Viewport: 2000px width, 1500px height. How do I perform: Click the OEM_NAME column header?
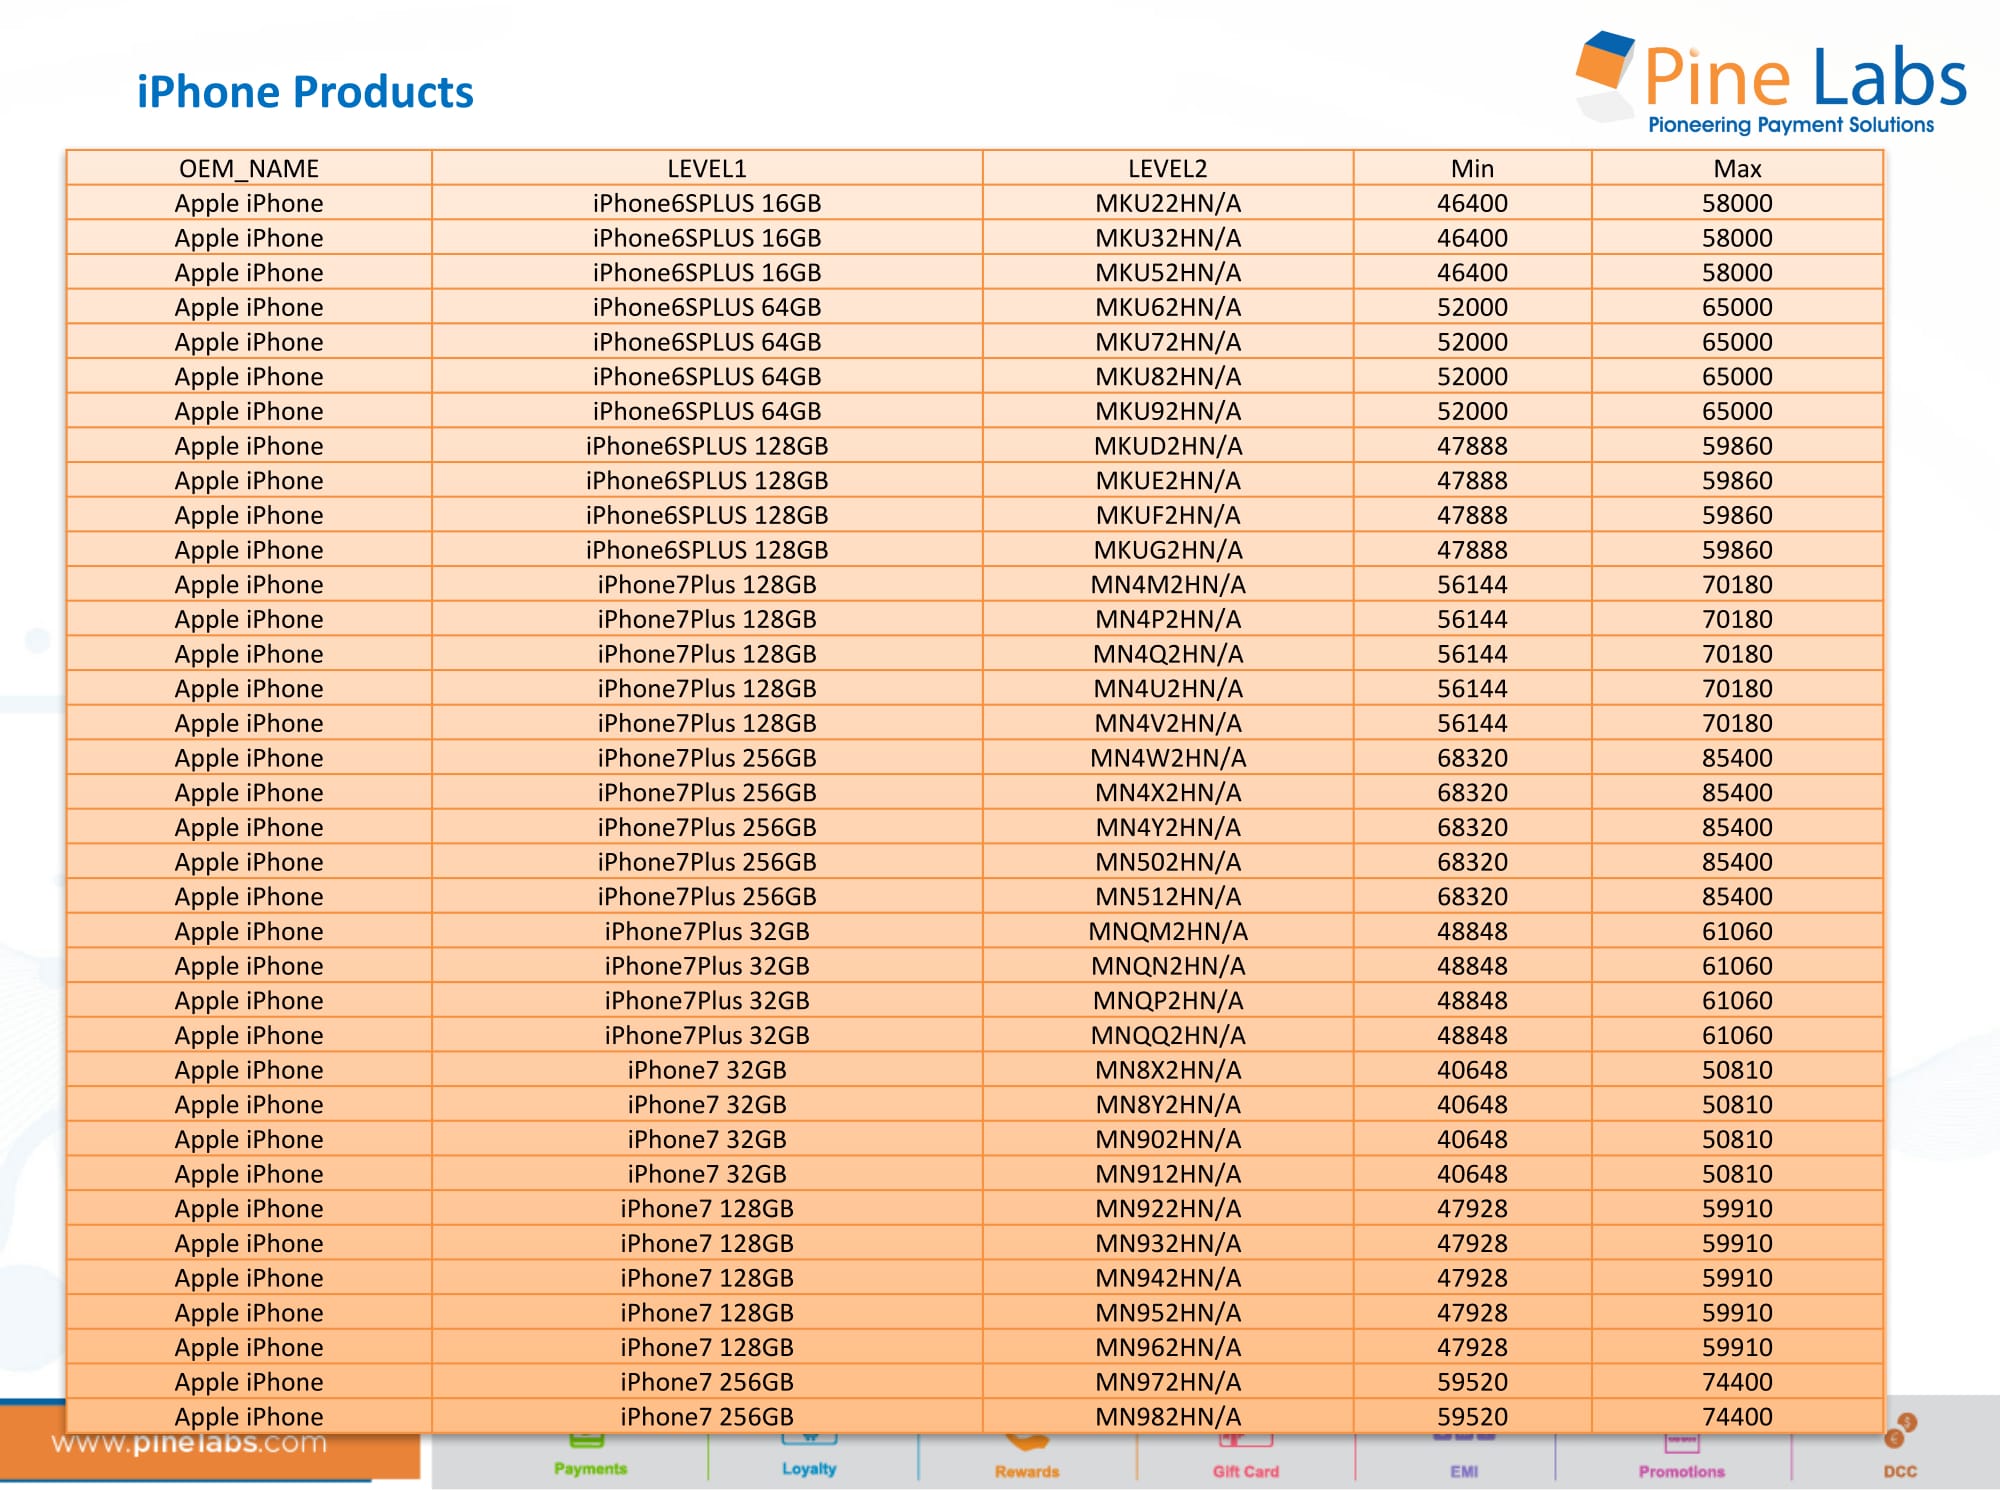(249, 168)
